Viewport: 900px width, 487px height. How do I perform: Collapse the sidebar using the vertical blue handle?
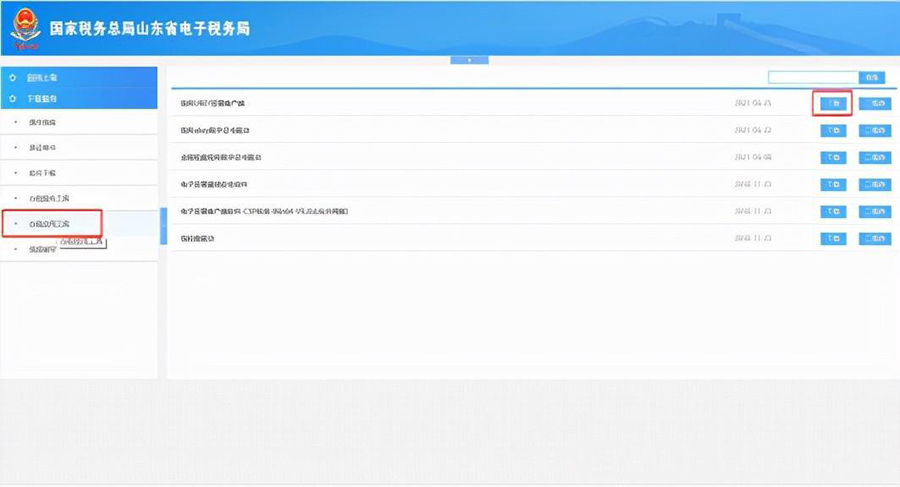pos(163,223)
